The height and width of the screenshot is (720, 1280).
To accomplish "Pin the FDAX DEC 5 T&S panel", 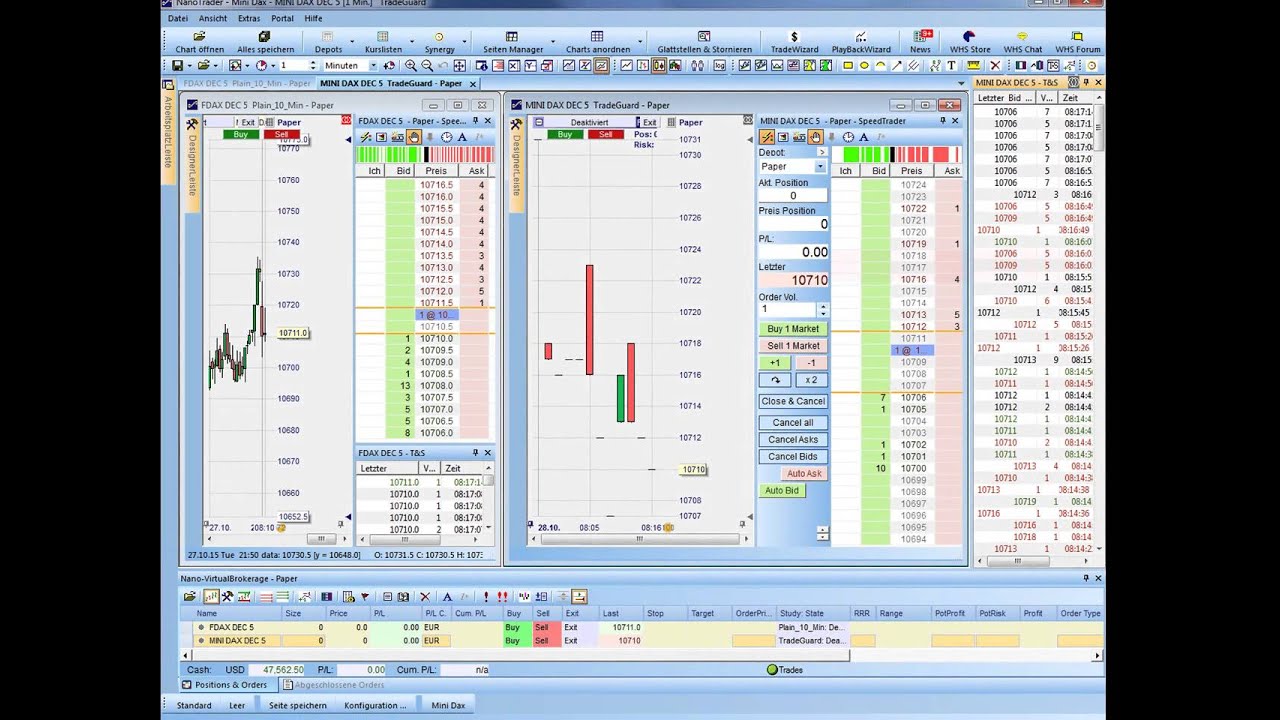I will (x=475, y=453).
